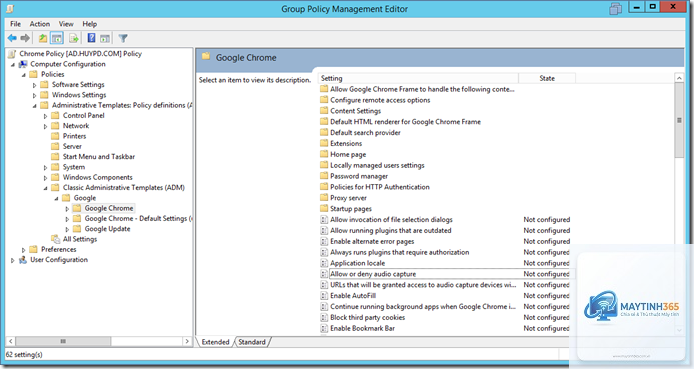Screen dimensions: 694x369
Task: Click the tree pane horizontal scrollbar thumb
Action: pos(63,342)
